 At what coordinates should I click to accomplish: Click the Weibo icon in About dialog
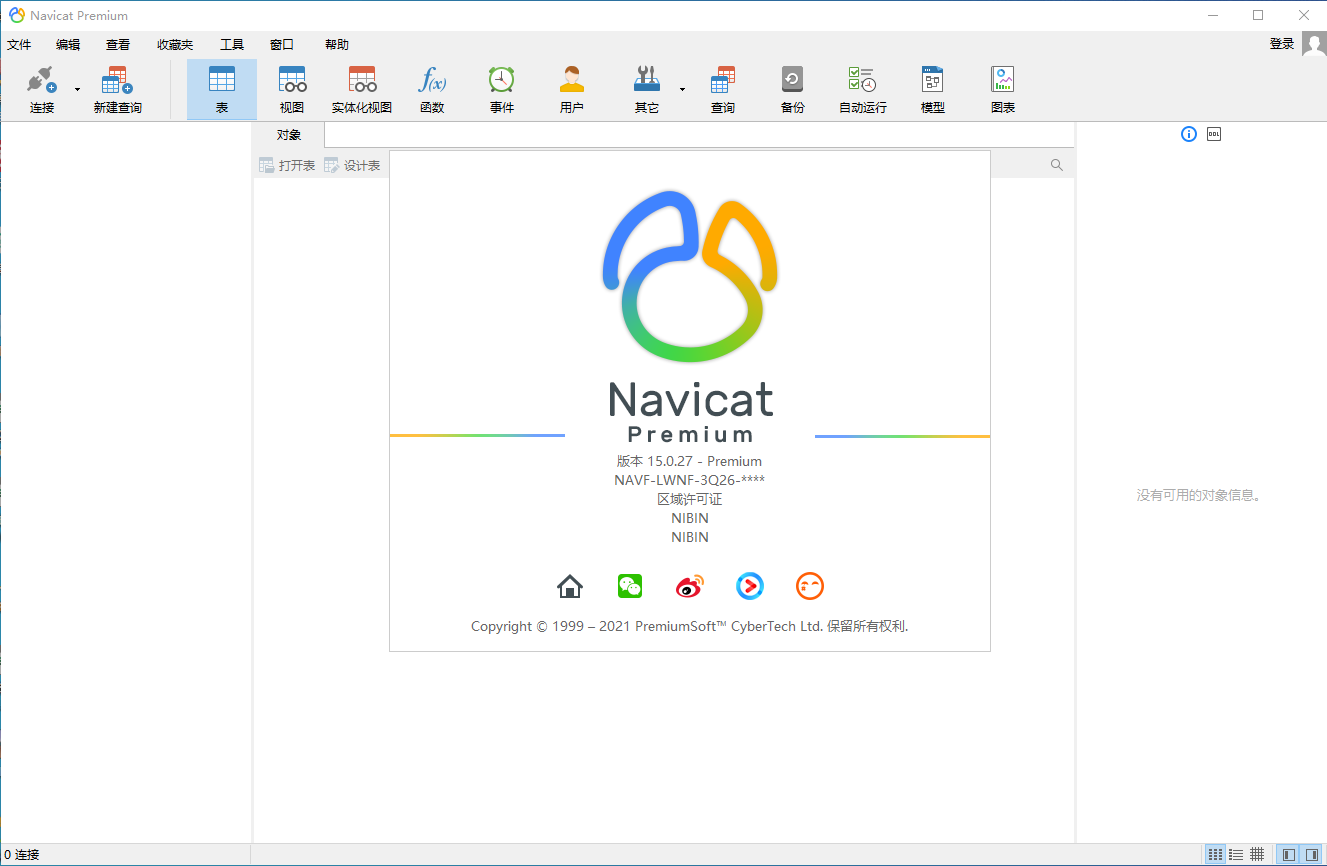(690, 586)
